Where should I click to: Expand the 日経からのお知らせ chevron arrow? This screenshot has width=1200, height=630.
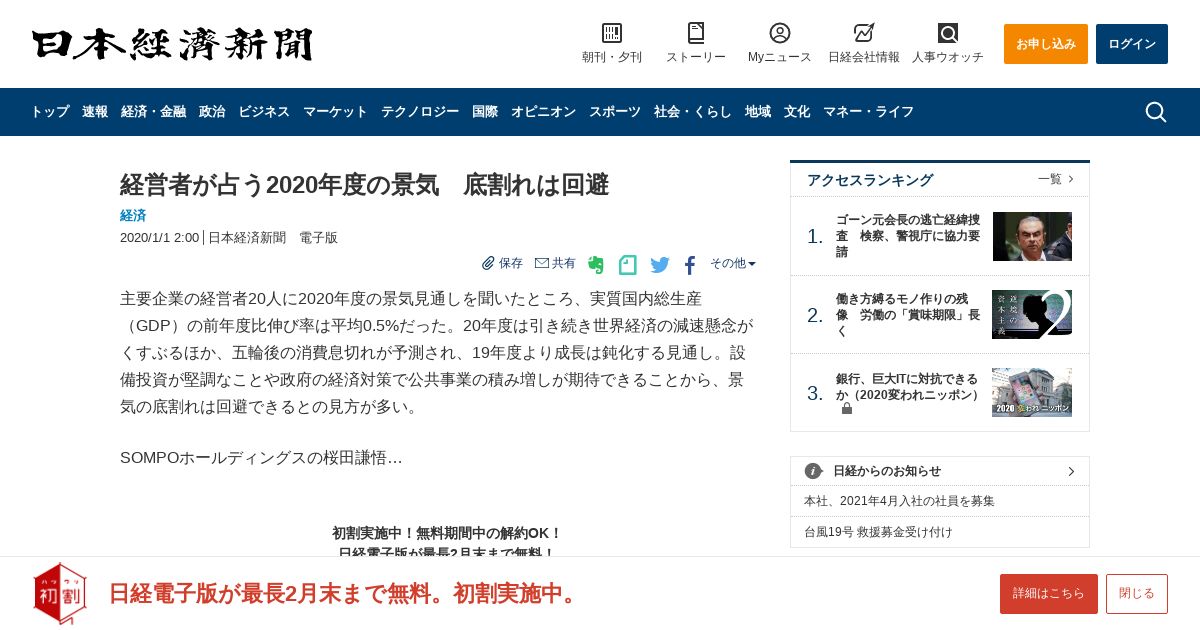tap(1071, 471)
